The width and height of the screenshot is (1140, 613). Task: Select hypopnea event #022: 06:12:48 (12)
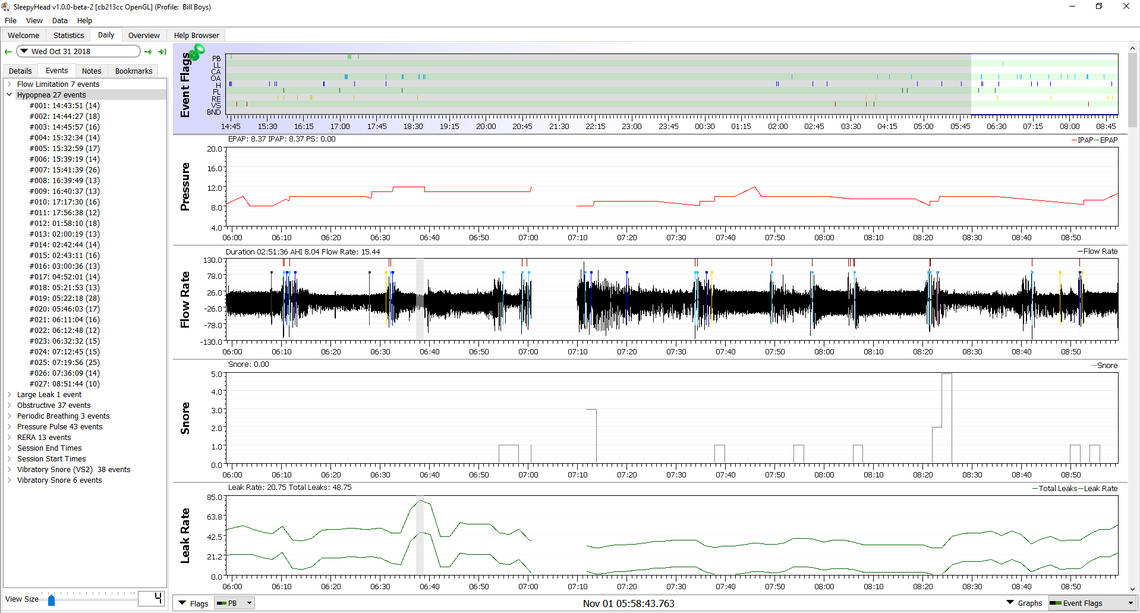65,330
